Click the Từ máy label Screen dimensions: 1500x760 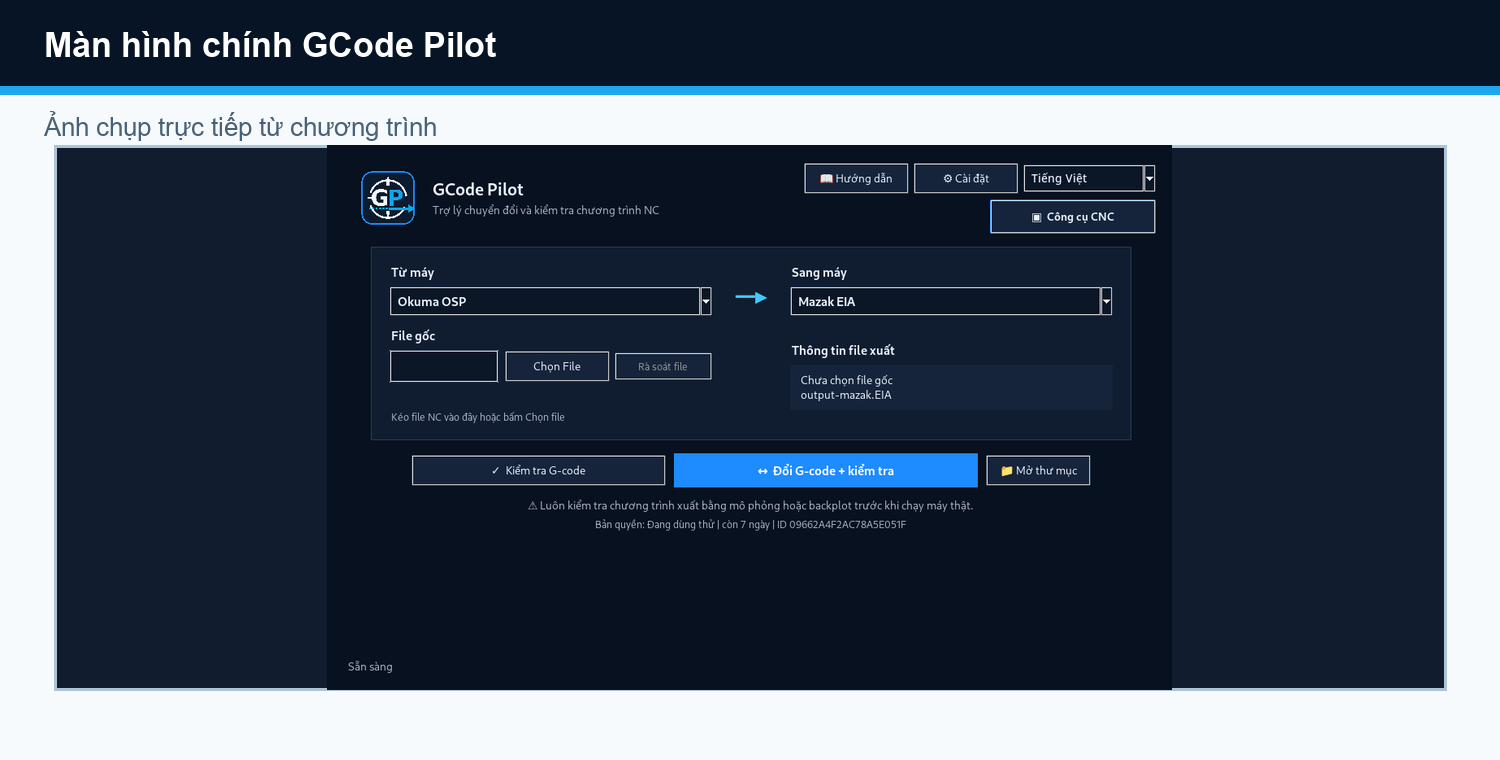(x=412, y=272)
